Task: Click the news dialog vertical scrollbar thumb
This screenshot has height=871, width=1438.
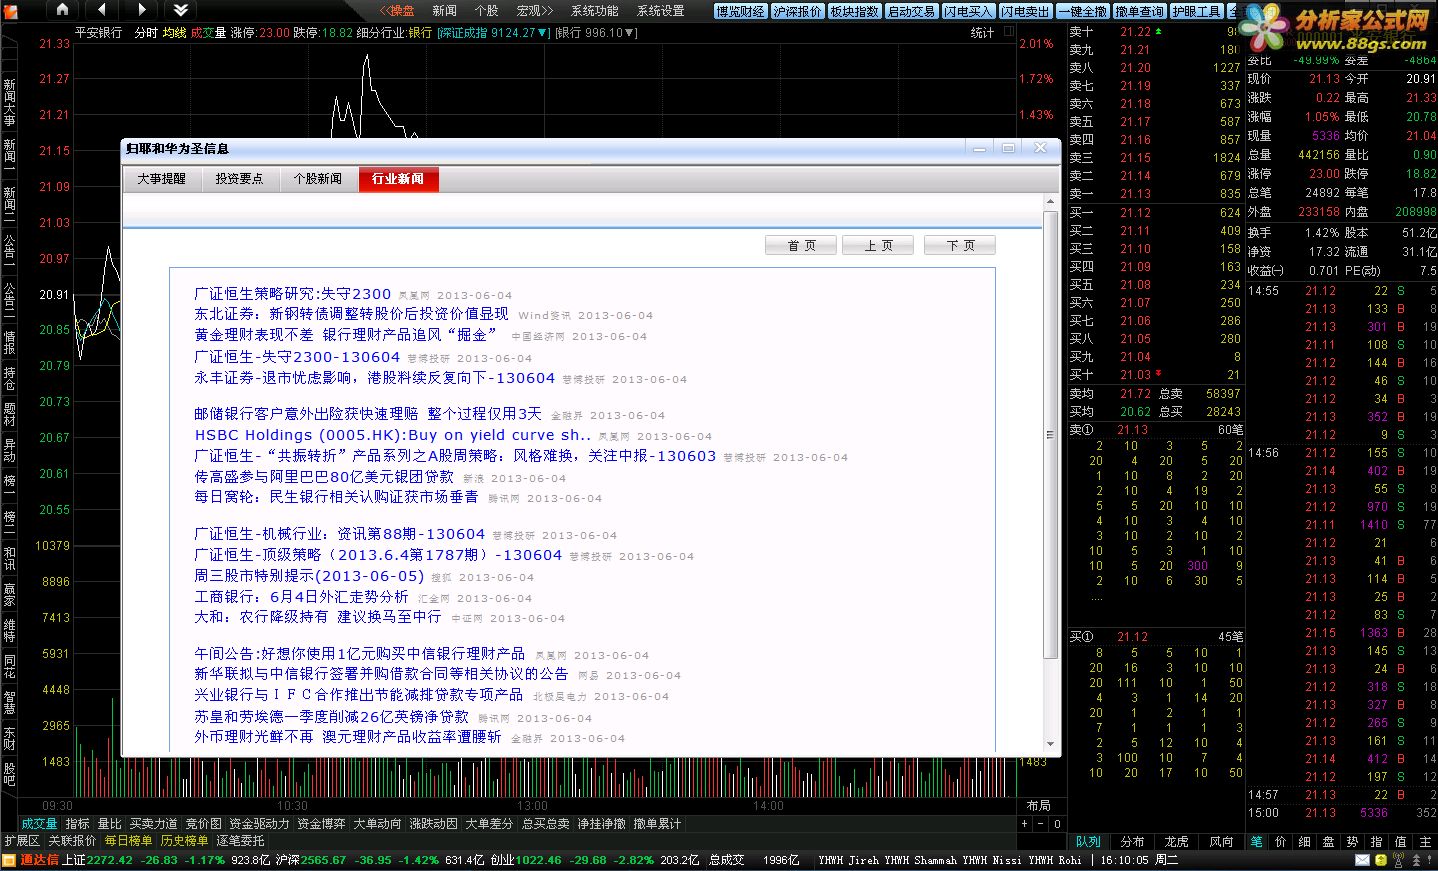Action: 1050,435
